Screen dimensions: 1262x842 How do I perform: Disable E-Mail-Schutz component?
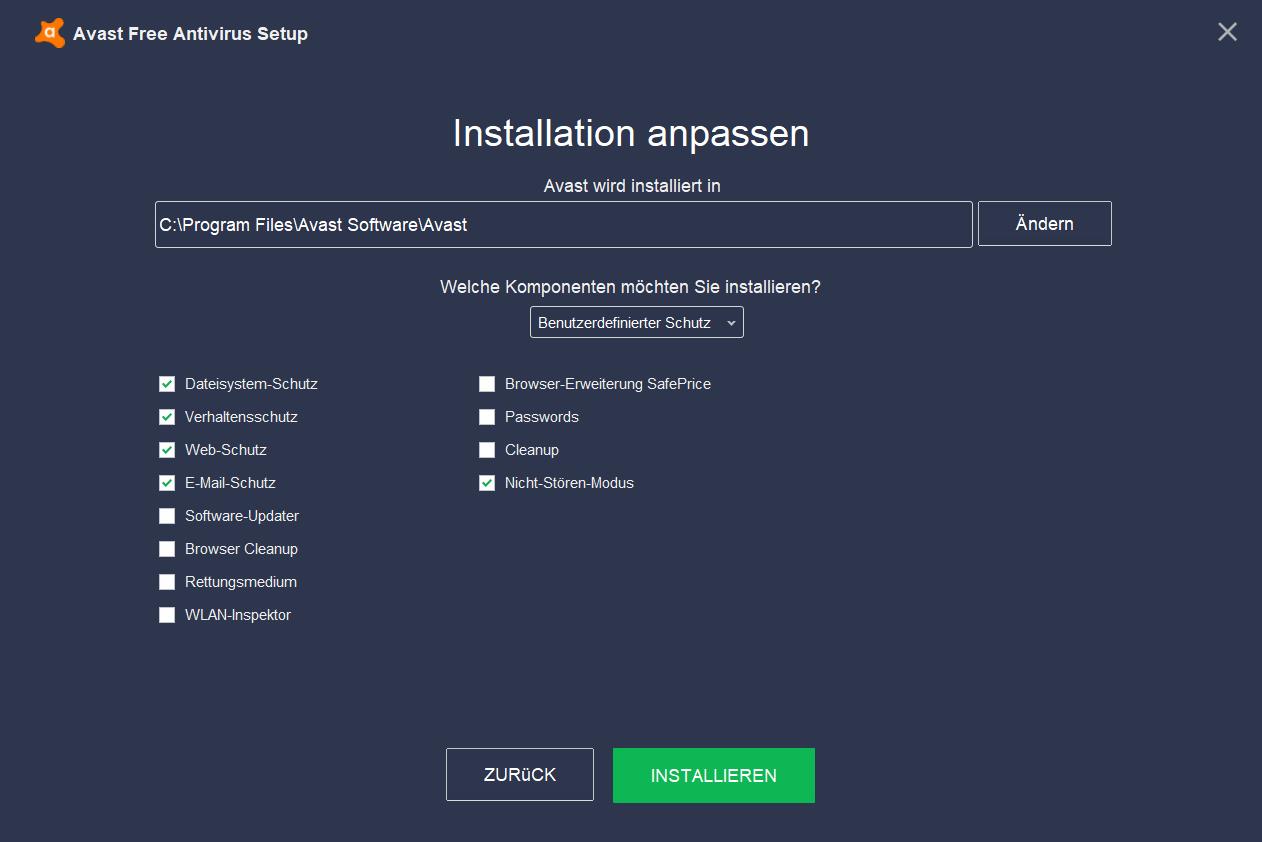click(167, 483)
